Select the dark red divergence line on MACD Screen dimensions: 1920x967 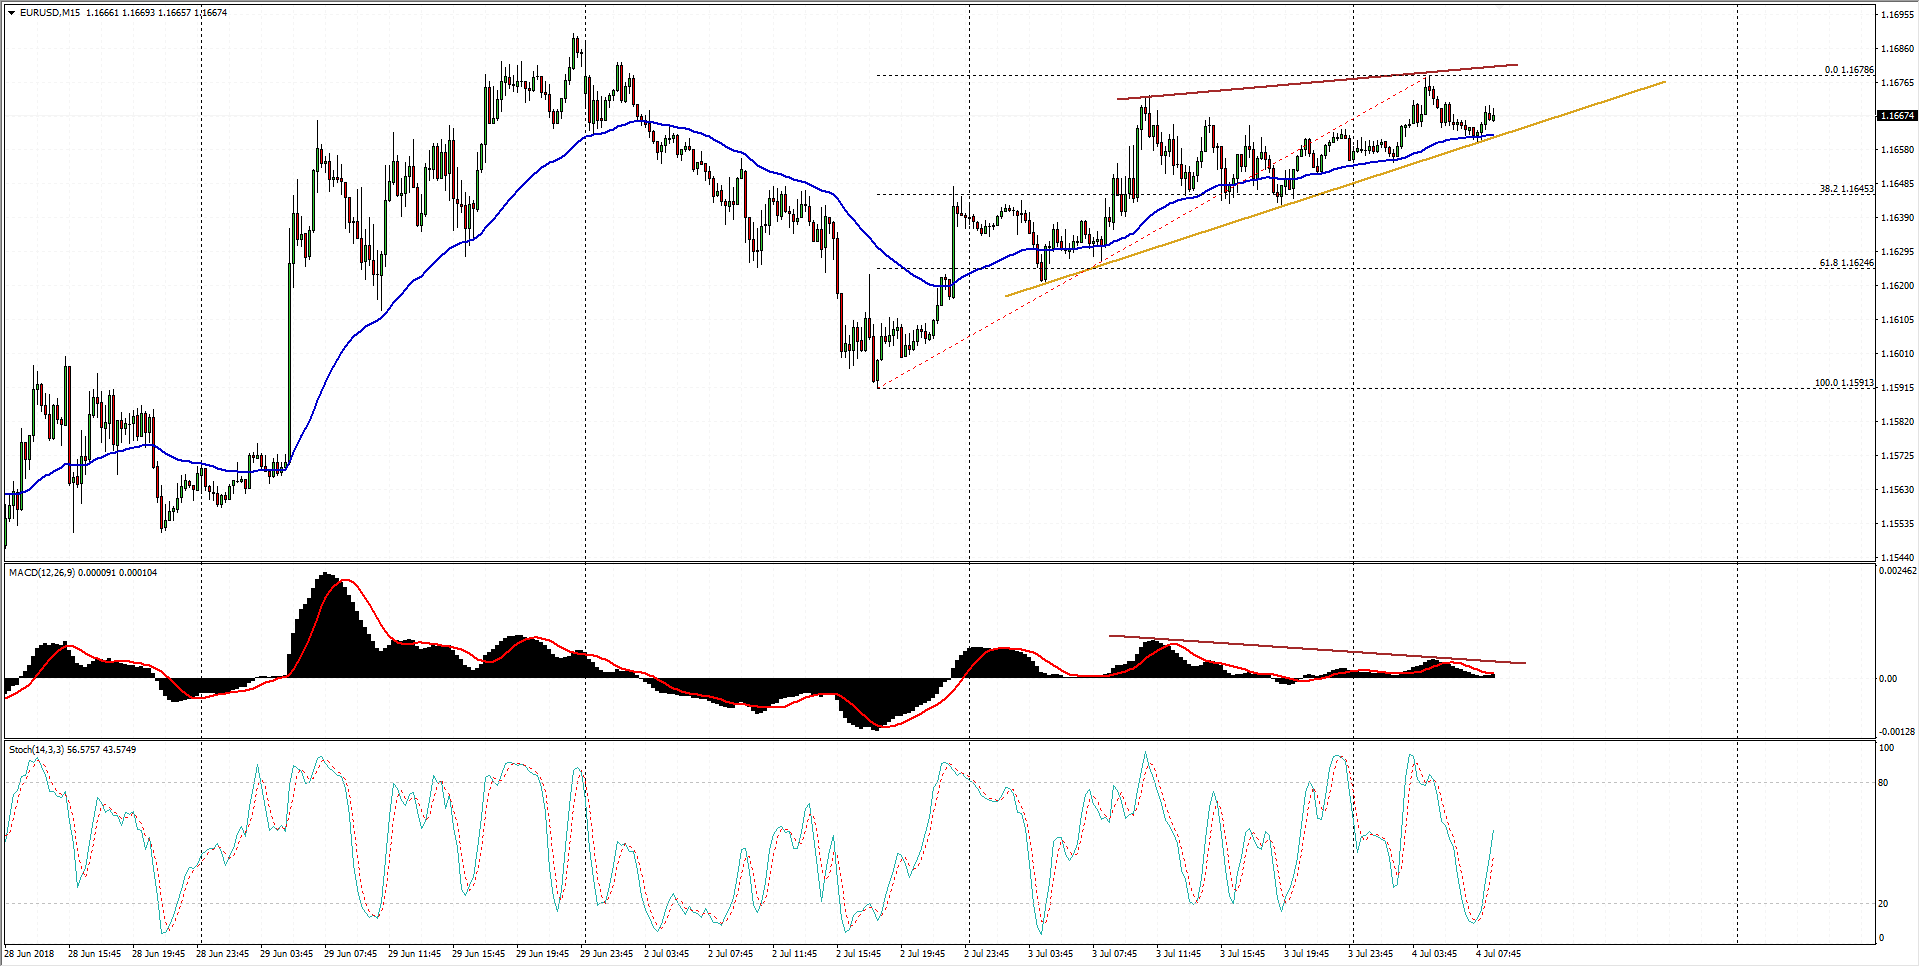coord(1300,648)
